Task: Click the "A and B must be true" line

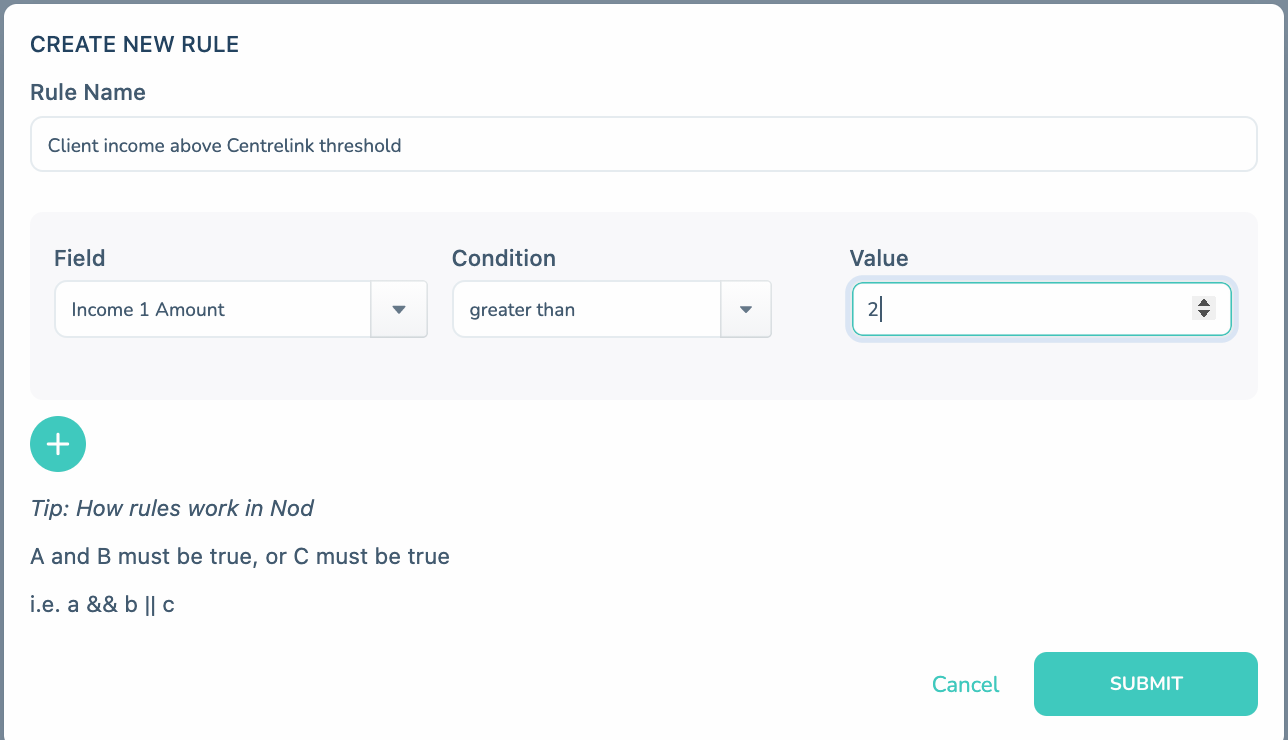Action: click(143, 556)
